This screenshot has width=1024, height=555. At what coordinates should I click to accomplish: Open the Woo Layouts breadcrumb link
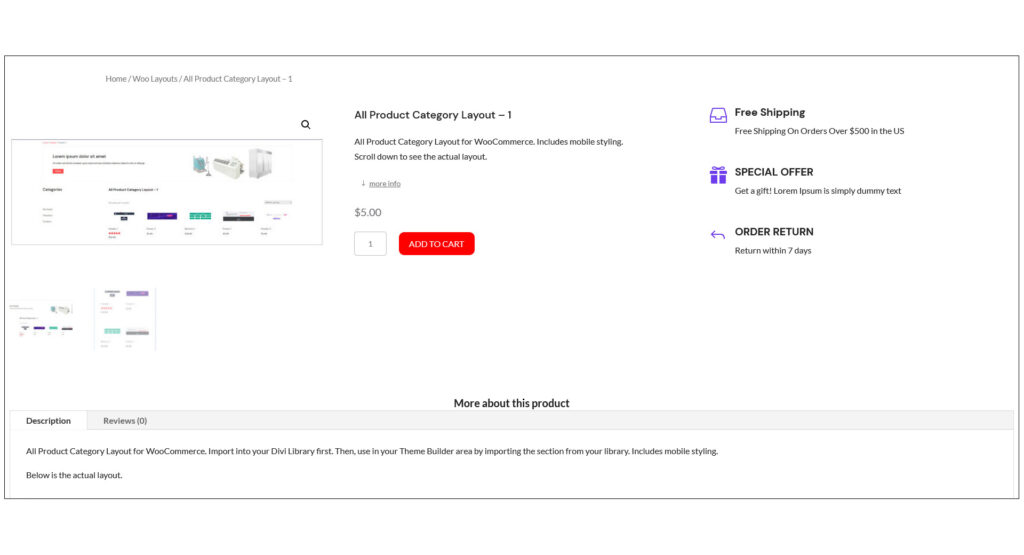point(155,79)
